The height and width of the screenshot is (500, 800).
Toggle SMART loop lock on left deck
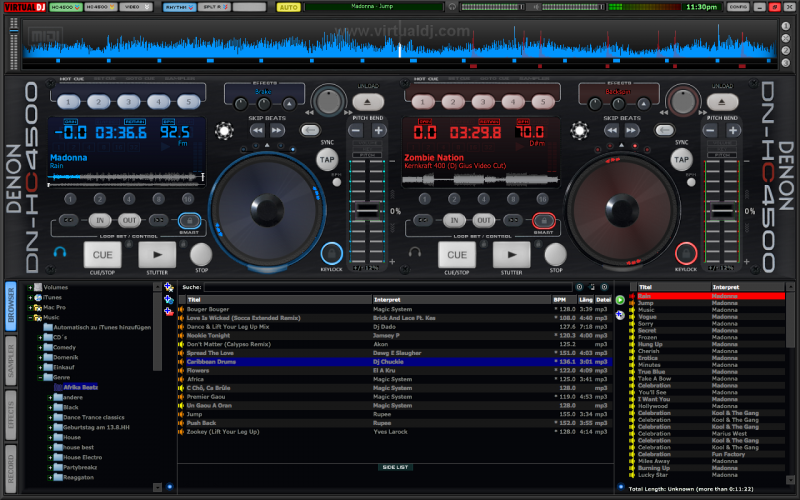189,221
